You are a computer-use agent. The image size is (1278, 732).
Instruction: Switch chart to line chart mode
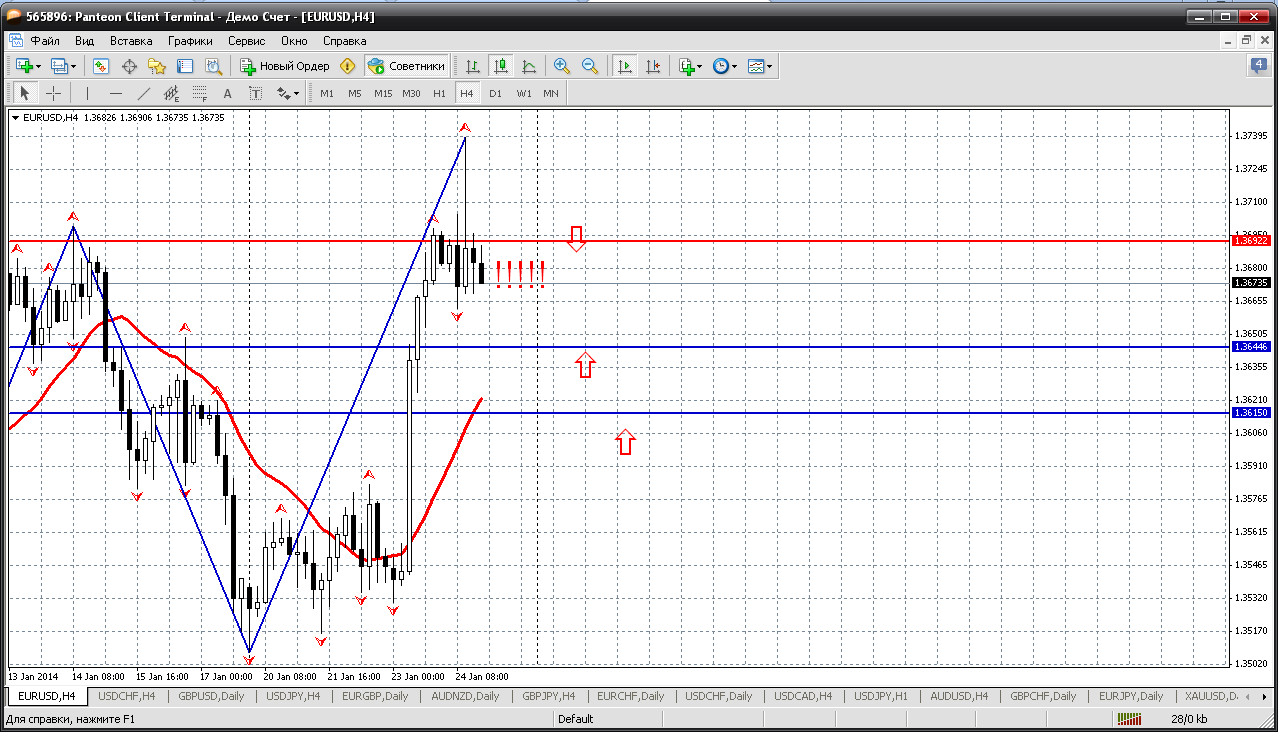529,66
